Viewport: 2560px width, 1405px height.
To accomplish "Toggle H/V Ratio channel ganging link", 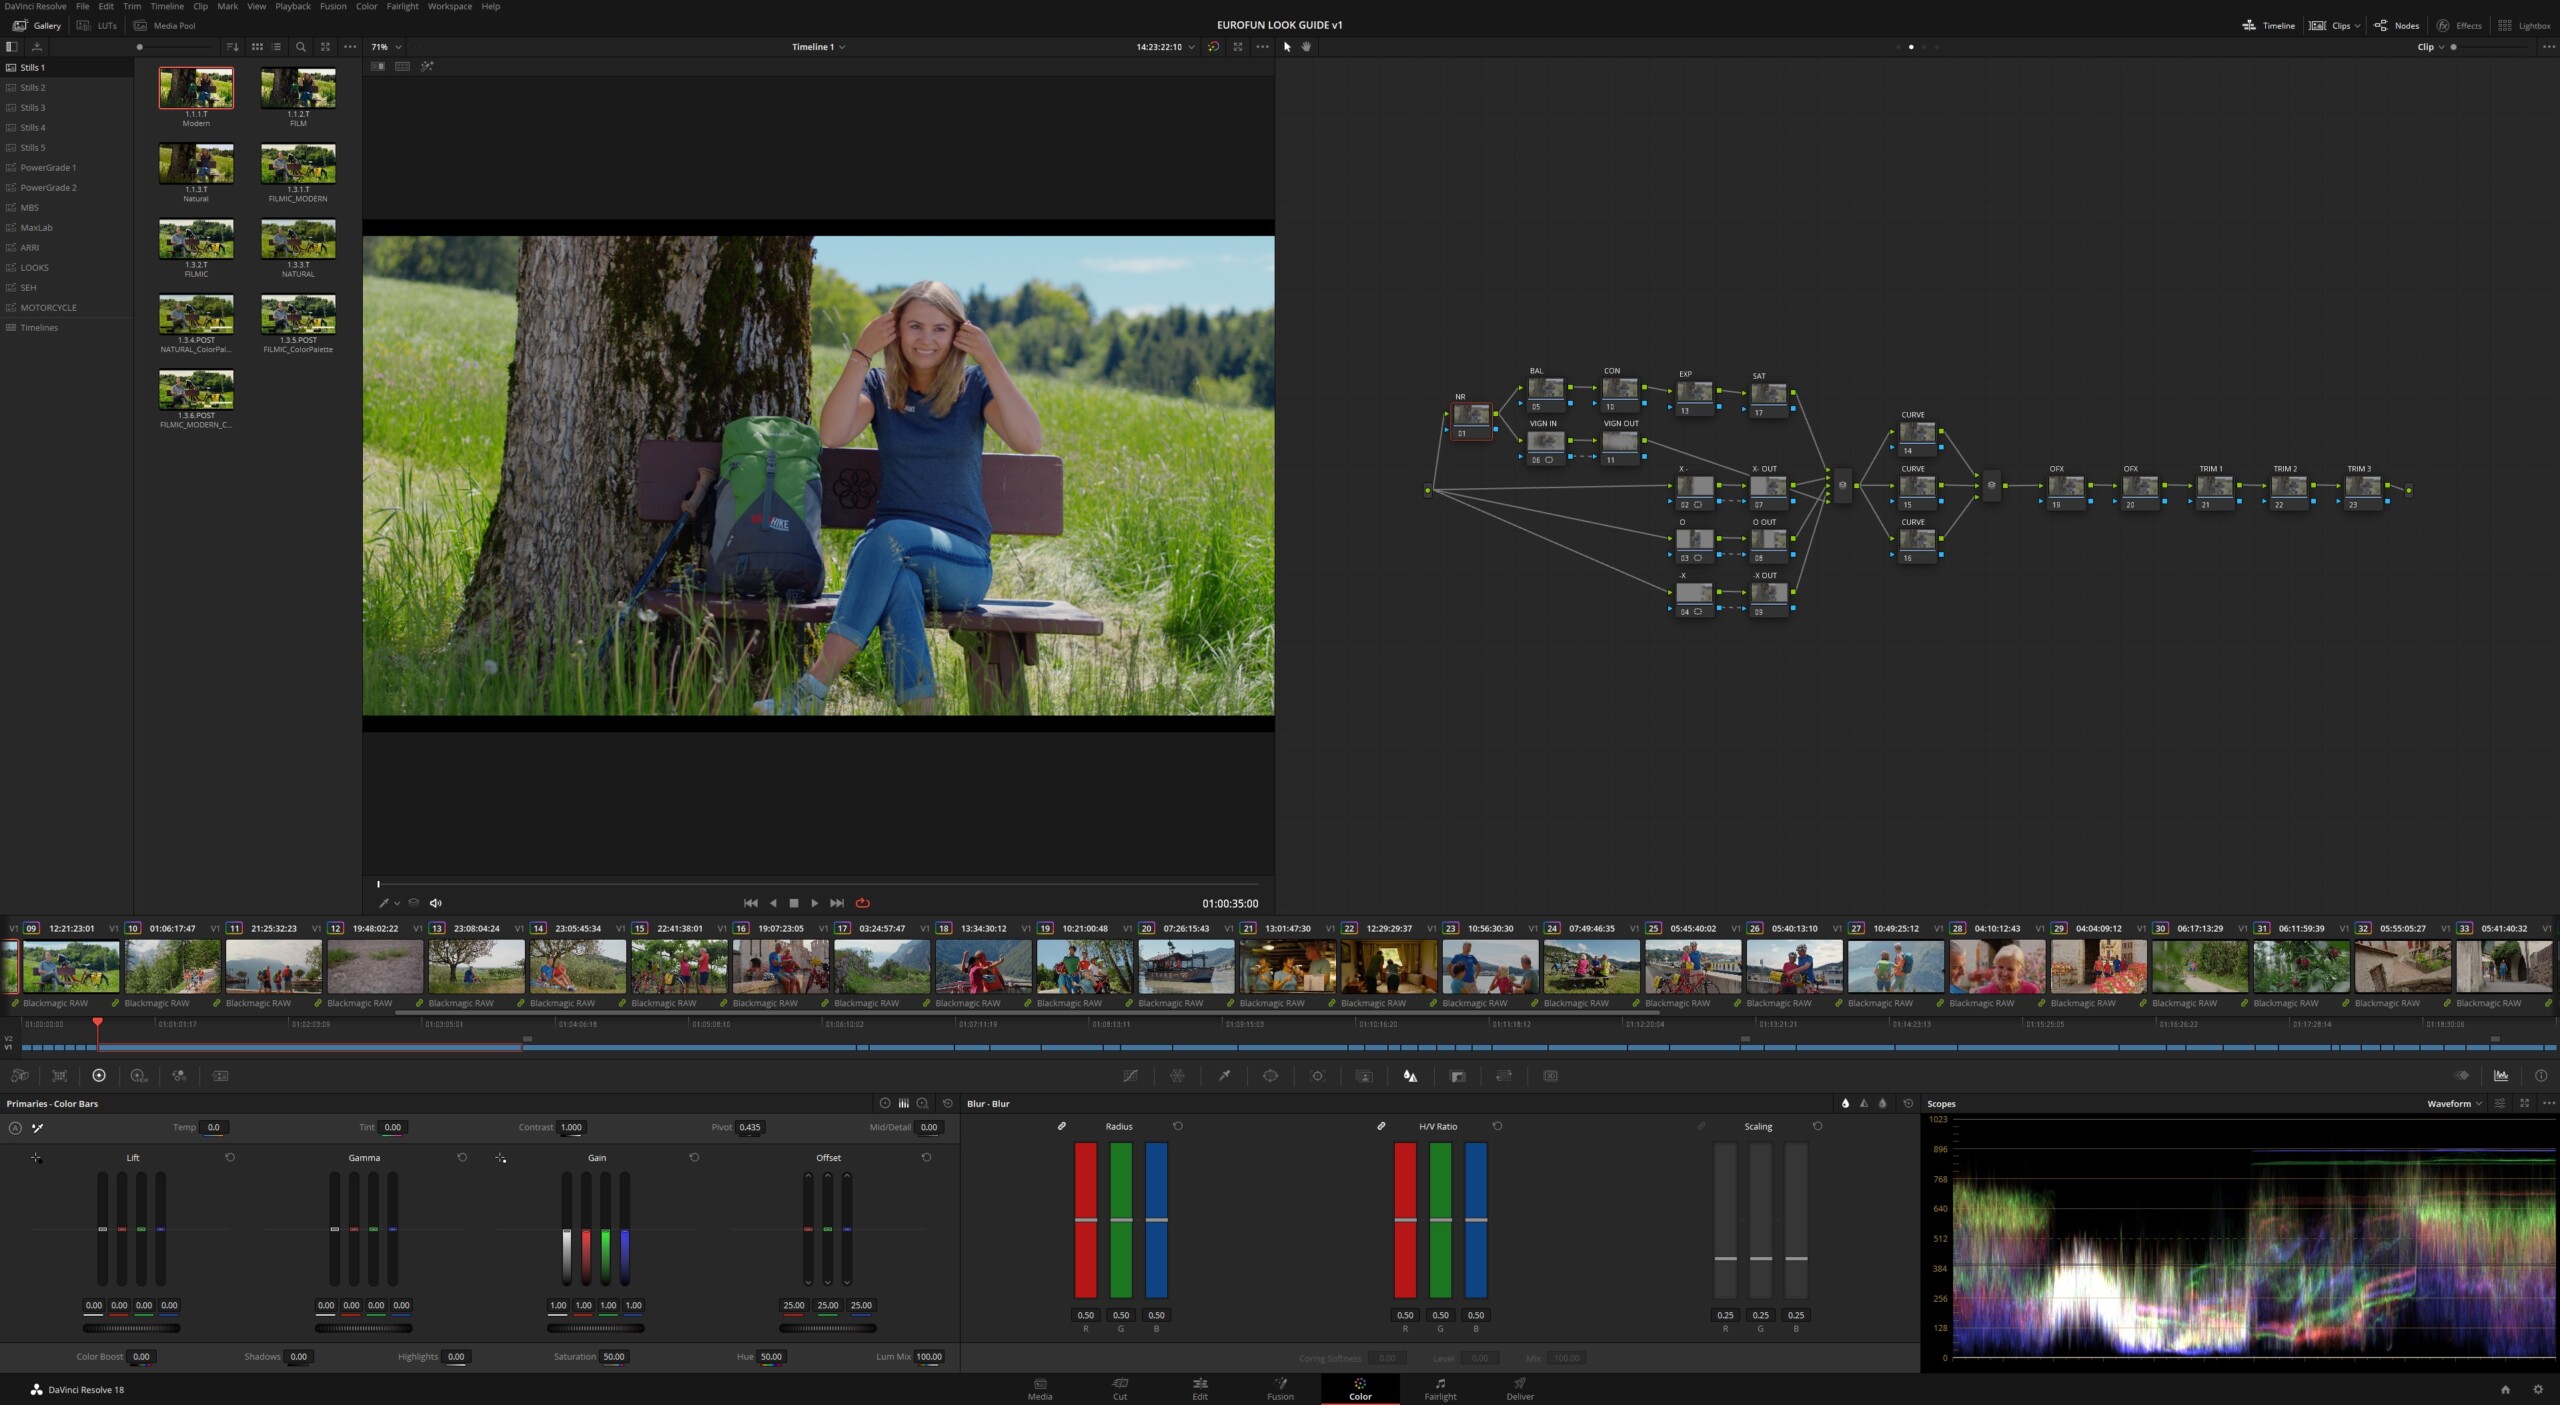I will click(x=1381, y=1126).
